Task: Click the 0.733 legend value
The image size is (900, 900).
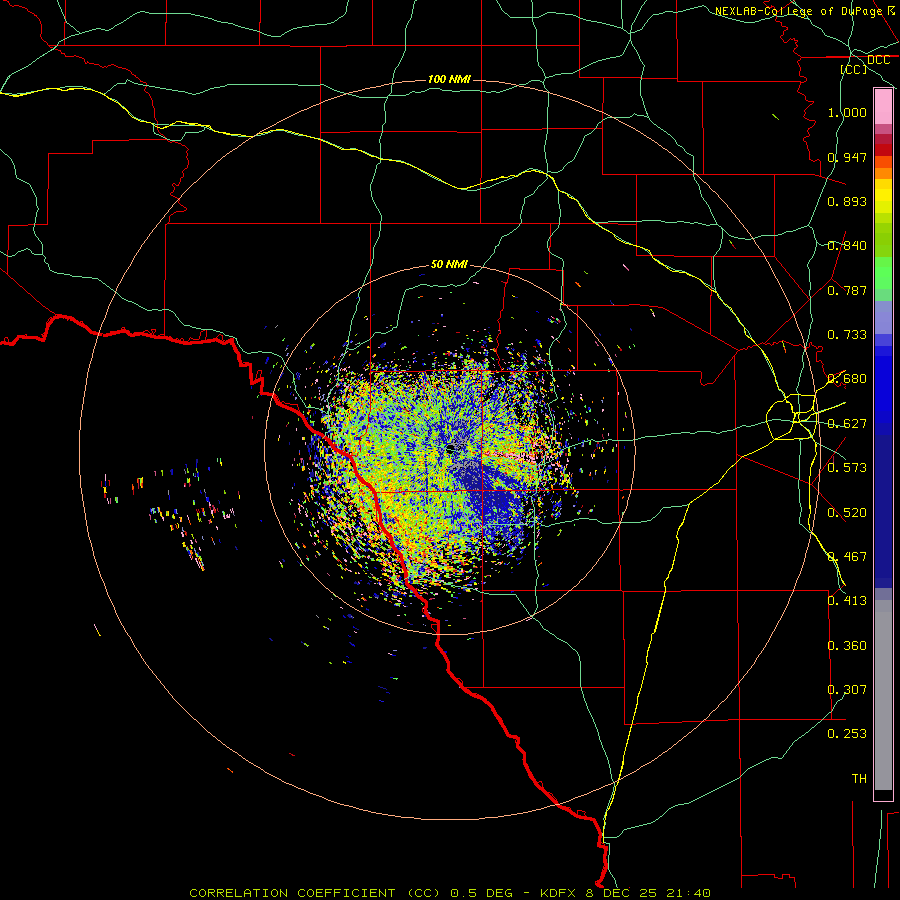Action: coord(847,335)
